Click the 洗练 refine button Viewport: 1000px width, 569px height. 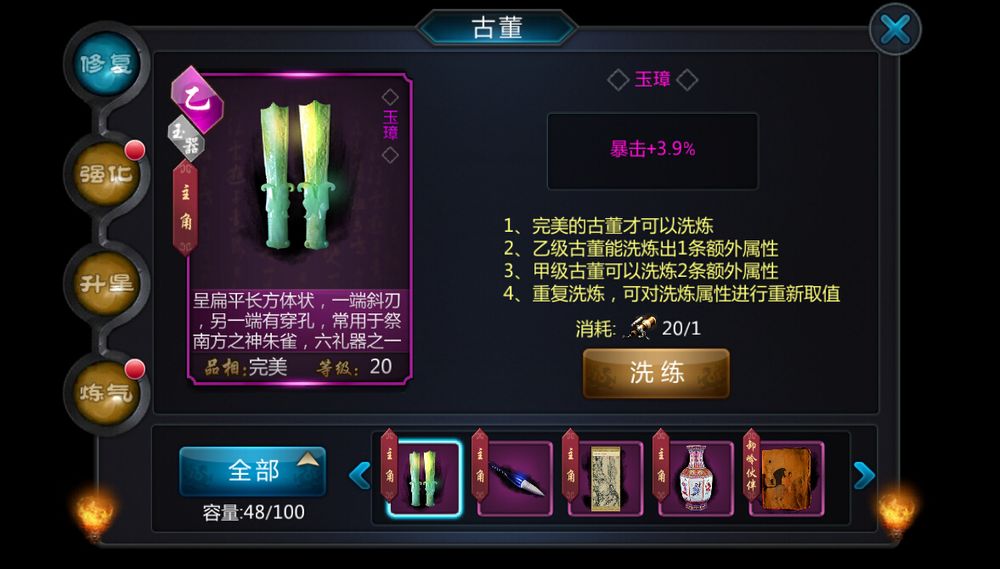656,373
